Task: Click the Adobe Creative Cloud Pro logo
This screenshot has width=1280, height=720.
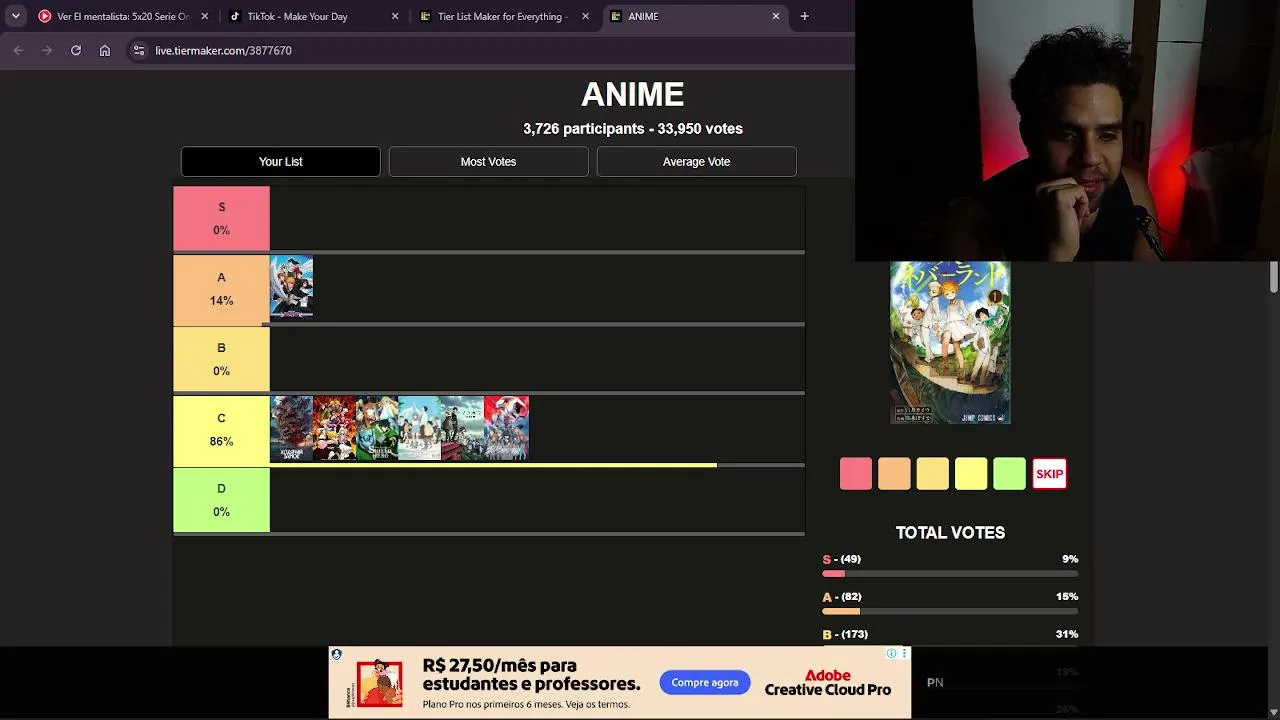Action: tap(828, 683)
